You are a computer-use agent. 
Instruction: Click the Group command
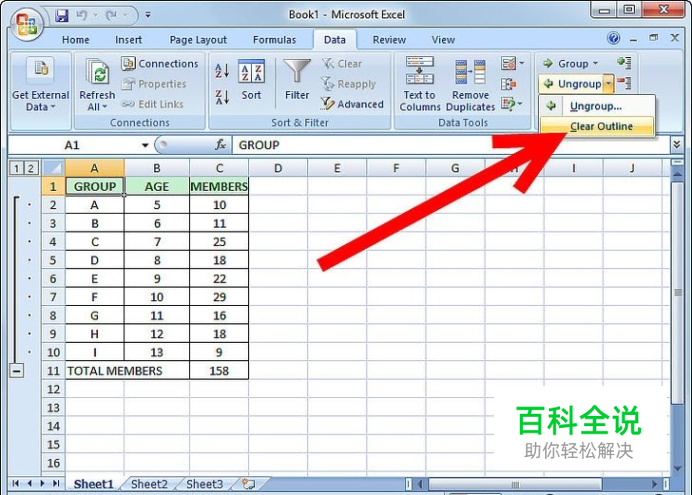[566, 64]
